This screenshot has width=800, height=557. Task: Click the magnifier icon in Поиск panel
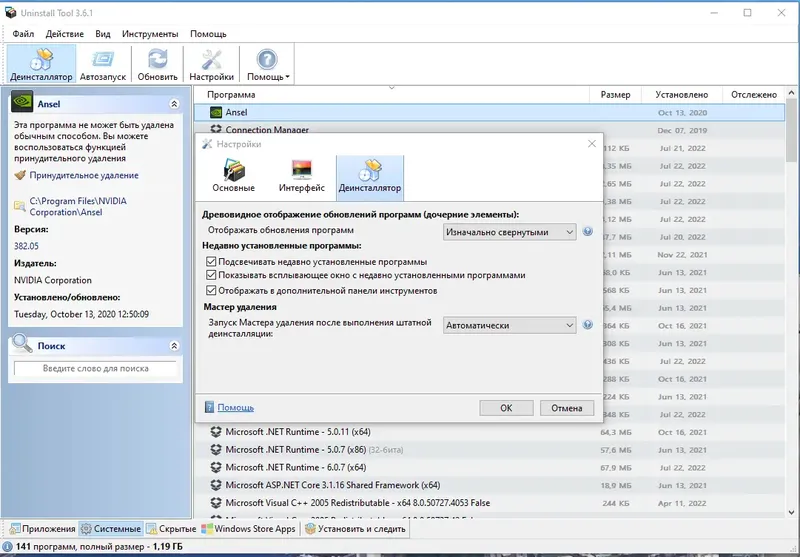pos(22,343)
